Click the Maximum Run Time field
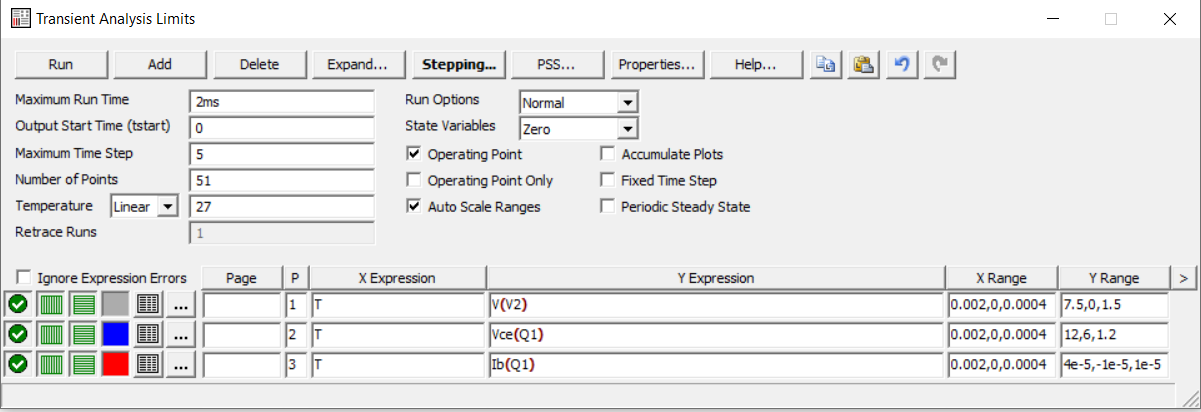 pos(281,102)
